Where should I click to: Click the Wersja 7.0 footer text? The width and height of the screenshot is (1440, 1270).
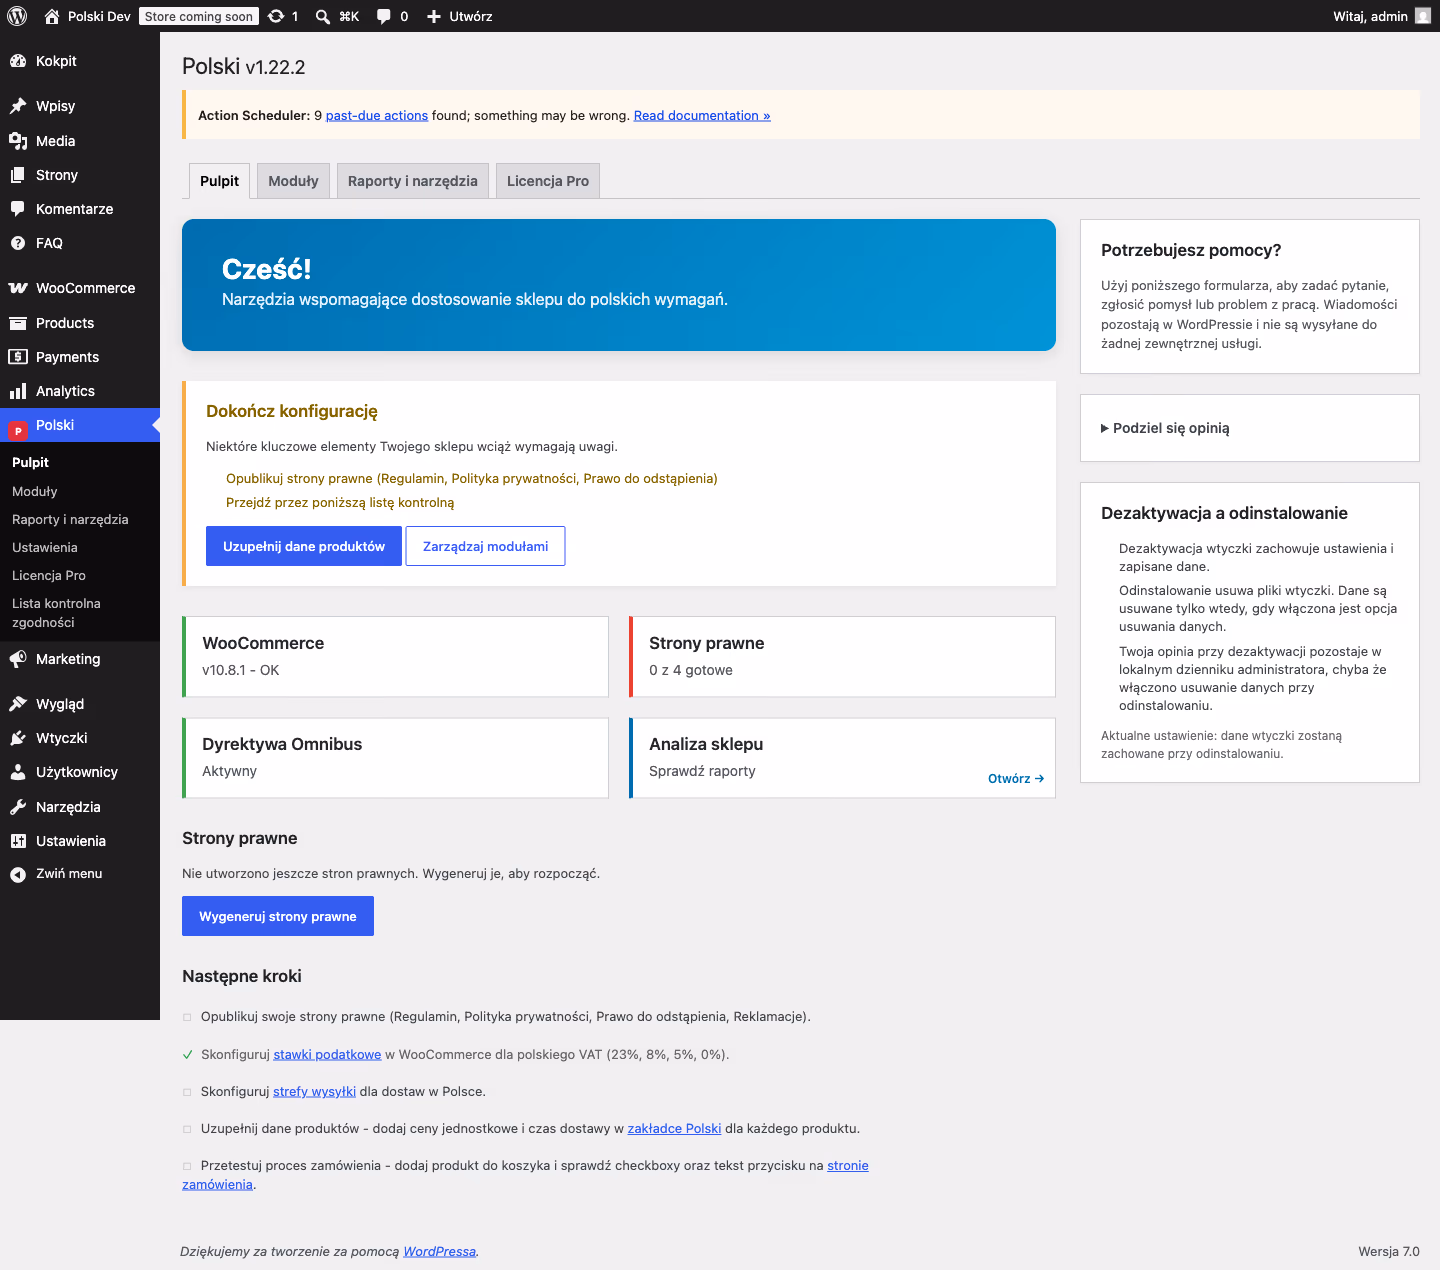pos(1389,1252)
